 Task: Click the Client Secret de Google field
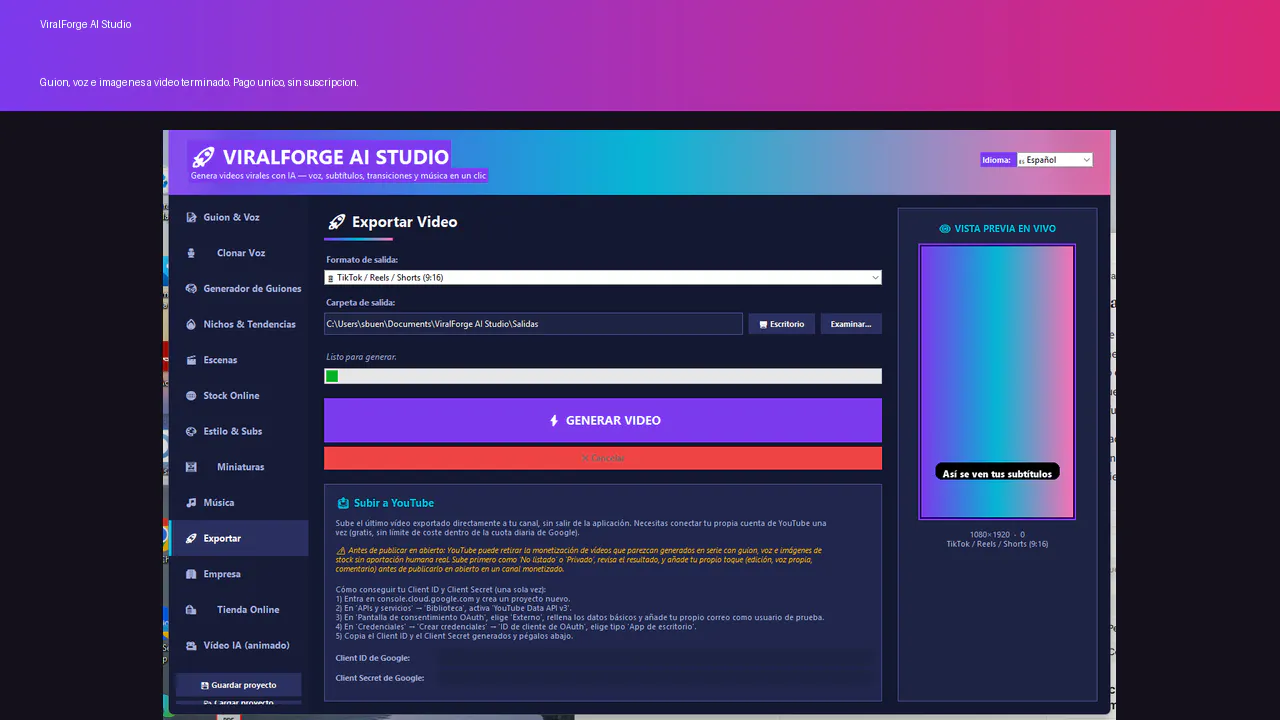pyautogui.click(x=655, y=678)
